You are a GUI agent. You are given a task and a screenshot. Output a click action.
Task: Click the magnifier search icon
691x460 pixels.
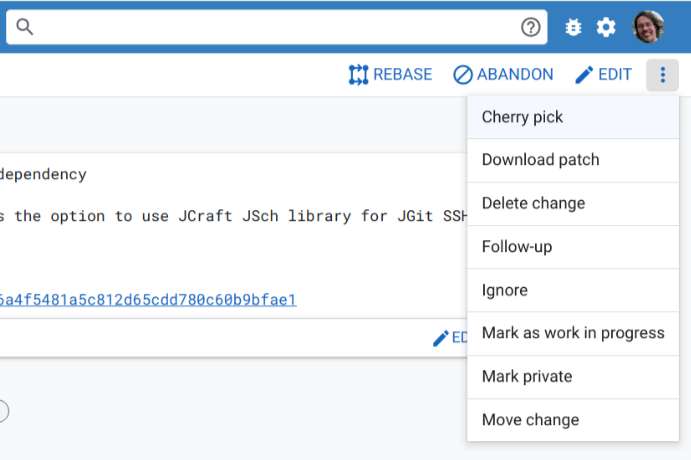point(25,27)
